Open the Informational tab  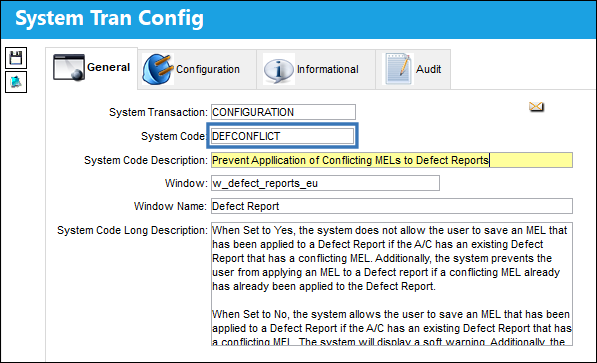click(x=316, y=69)
